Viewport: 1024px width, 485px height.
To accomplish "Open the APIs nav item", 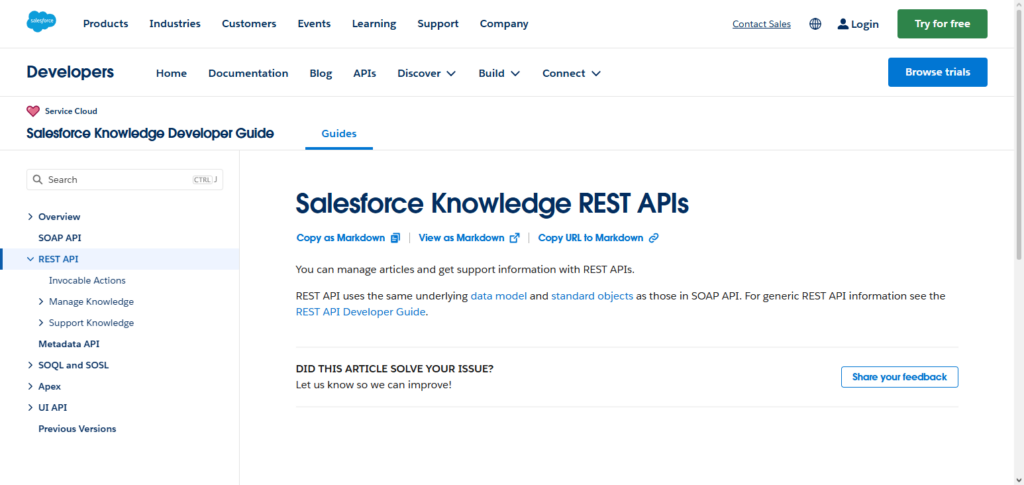I will click(364, 73).
